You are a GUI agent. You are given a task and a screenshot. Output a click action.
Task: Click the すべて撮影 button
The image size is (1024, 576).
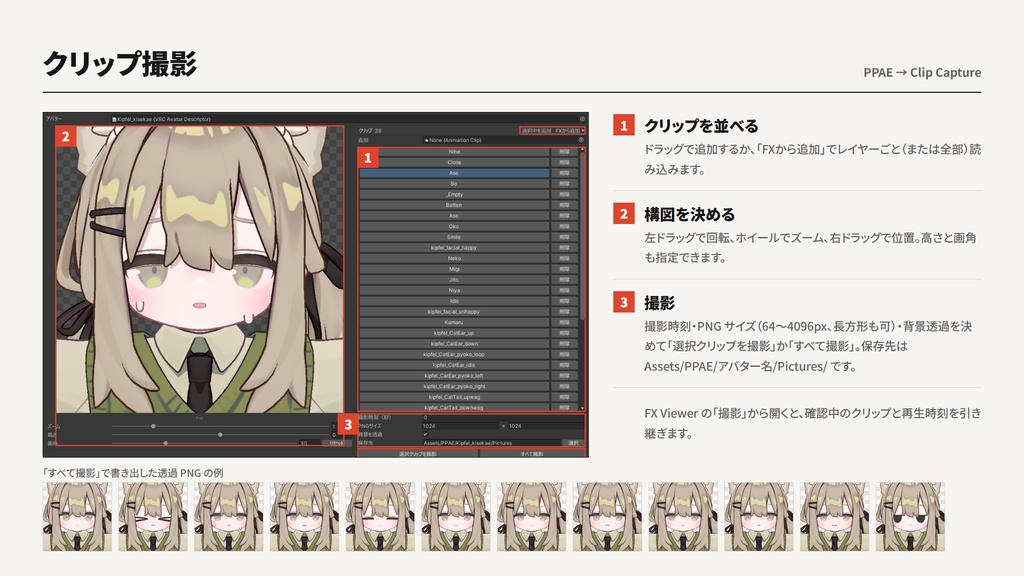coord(532,453)
